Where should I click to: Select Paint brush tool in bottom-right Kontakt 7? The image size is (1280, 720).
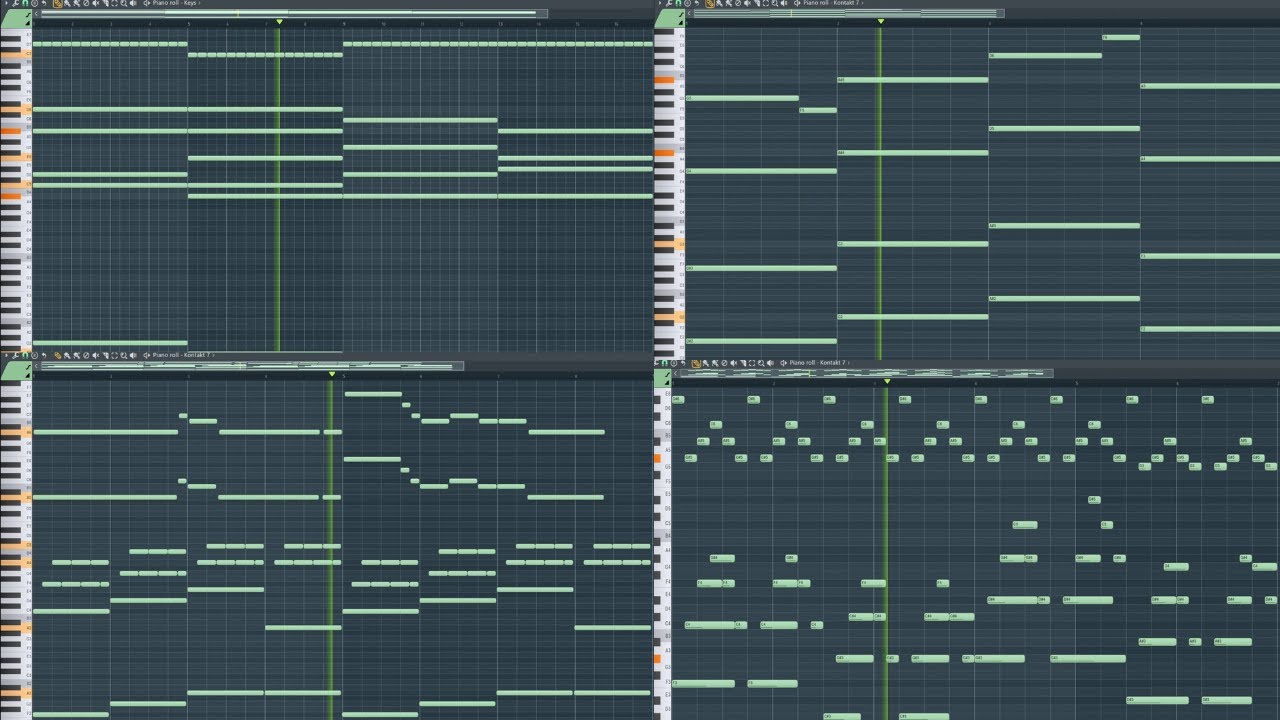click(x=706, y=363)
